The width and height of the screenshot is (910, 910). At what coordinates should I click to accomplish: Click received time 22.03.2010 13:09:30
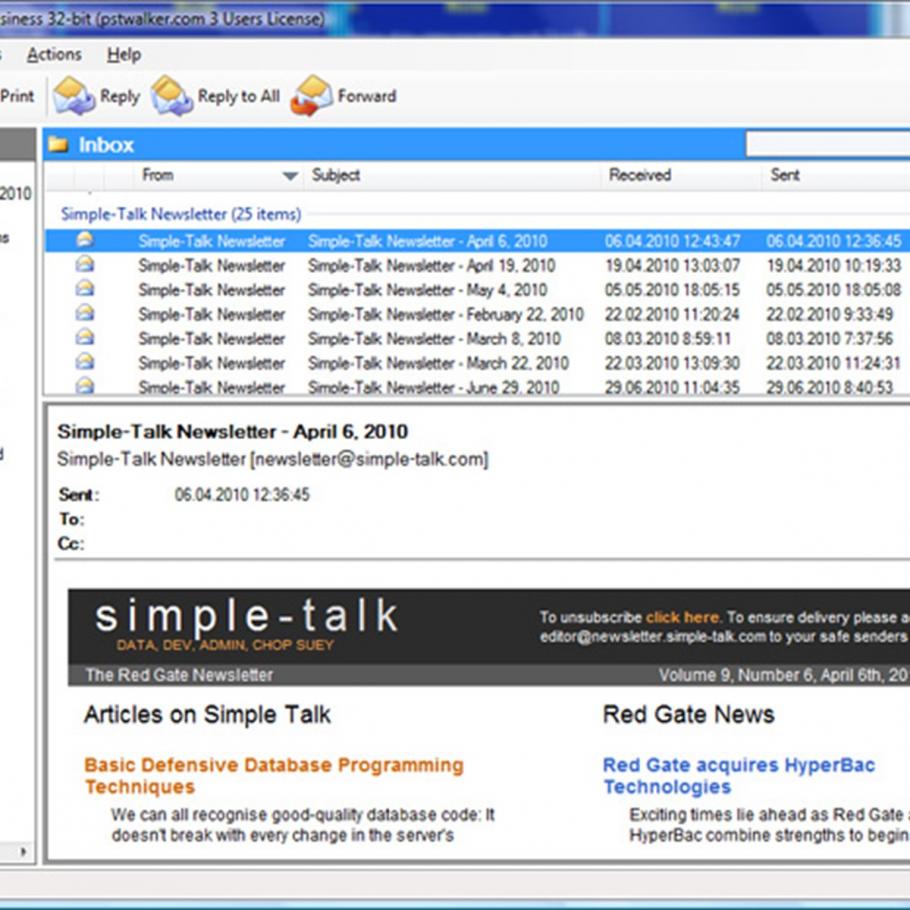(x=673, y=363)
